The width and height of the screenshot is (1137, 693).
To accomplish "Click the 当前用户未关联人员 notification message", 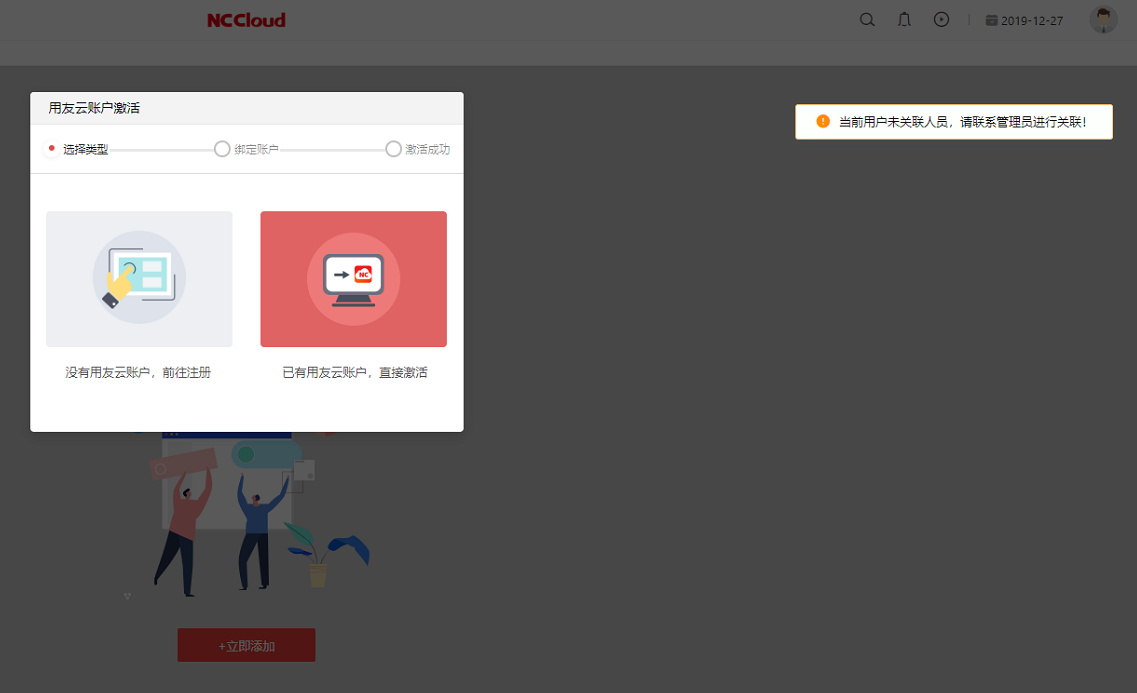I will tap(962, 122).
